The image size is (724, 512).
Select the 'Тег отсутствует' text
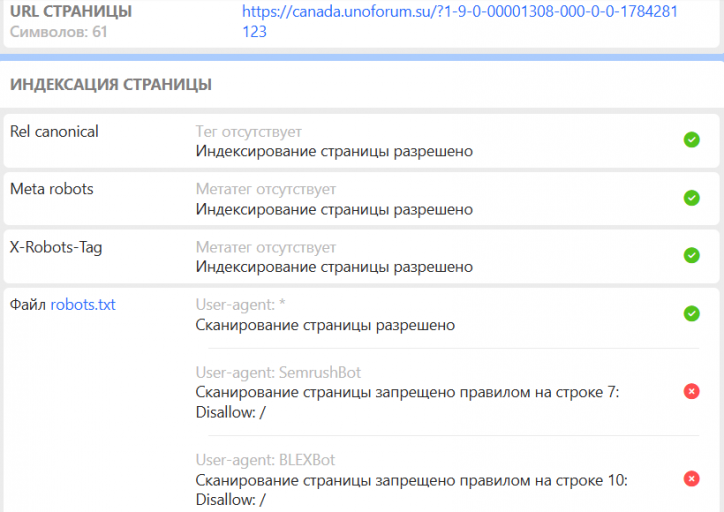[x=248, y=132]
